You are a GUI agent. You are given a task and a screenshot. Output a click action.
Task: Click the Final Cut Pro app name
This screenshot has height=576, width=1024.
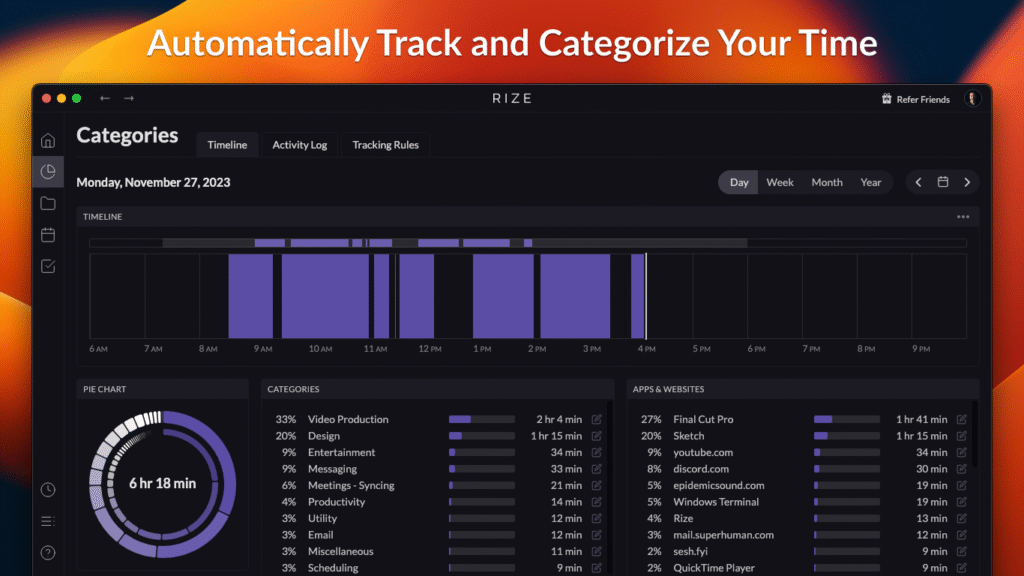click(x=703, y=419)
